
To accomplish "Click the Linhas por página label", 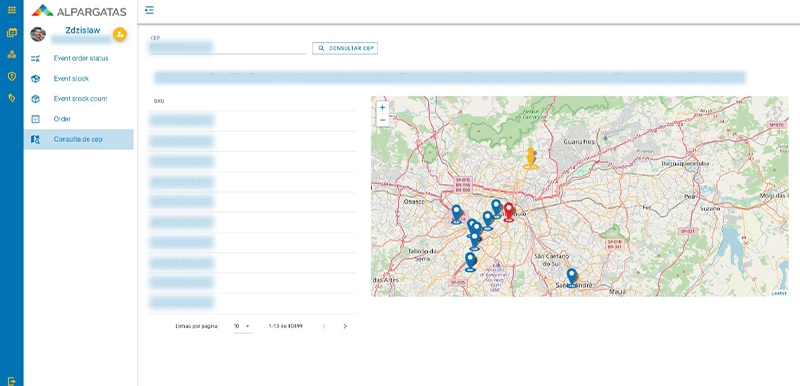I will 197,326.
